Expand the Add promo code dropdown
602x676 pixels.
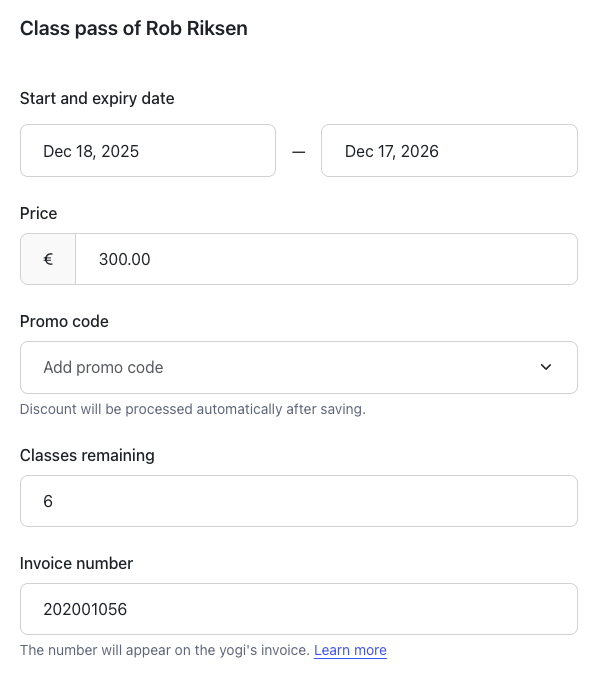coord(299,367)
